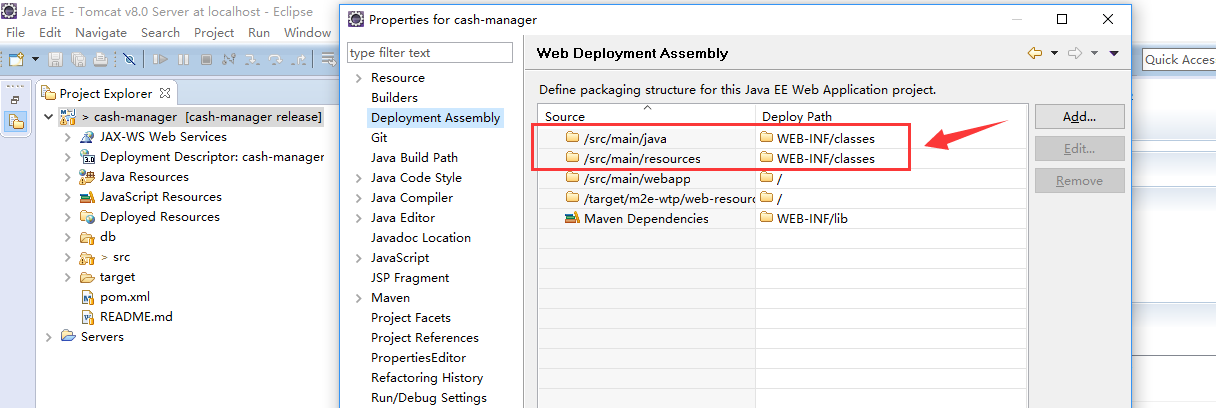Image resolution: width=1216 pixels, height=408 pixels.
Task: Expand Java Resources node
Action: point(67,177)
